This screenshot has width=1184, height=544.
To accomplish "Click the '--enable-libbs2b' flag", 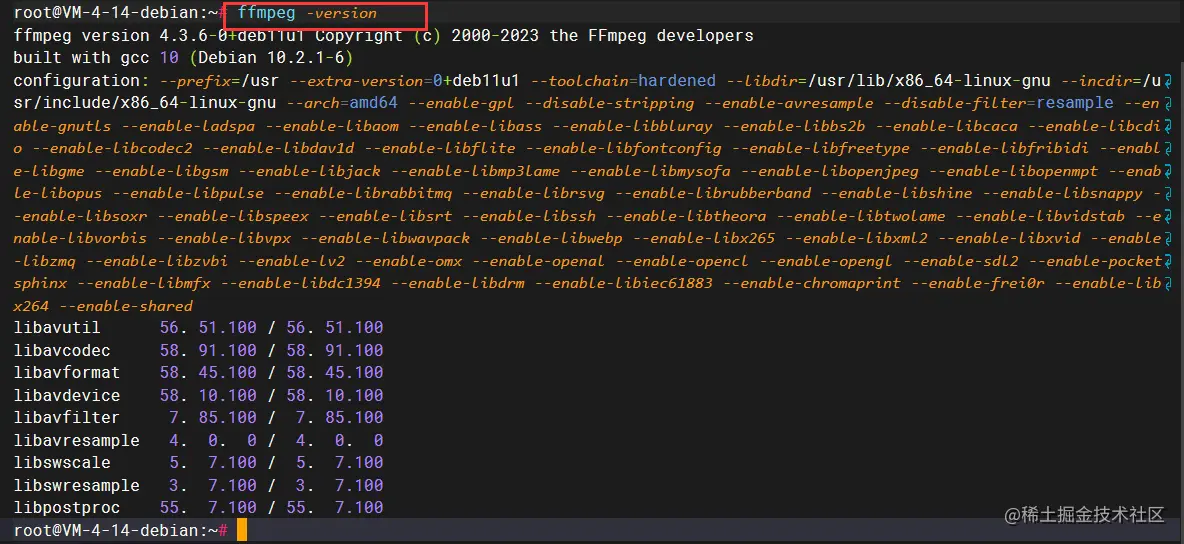I will 795,125.
